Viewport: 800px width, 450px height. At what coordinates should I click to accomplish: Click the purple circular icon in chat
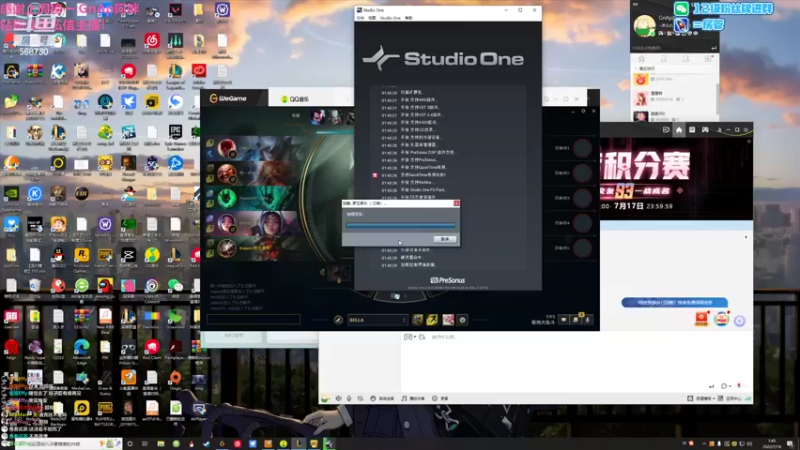pyautogui.click(x=739, y=320)
